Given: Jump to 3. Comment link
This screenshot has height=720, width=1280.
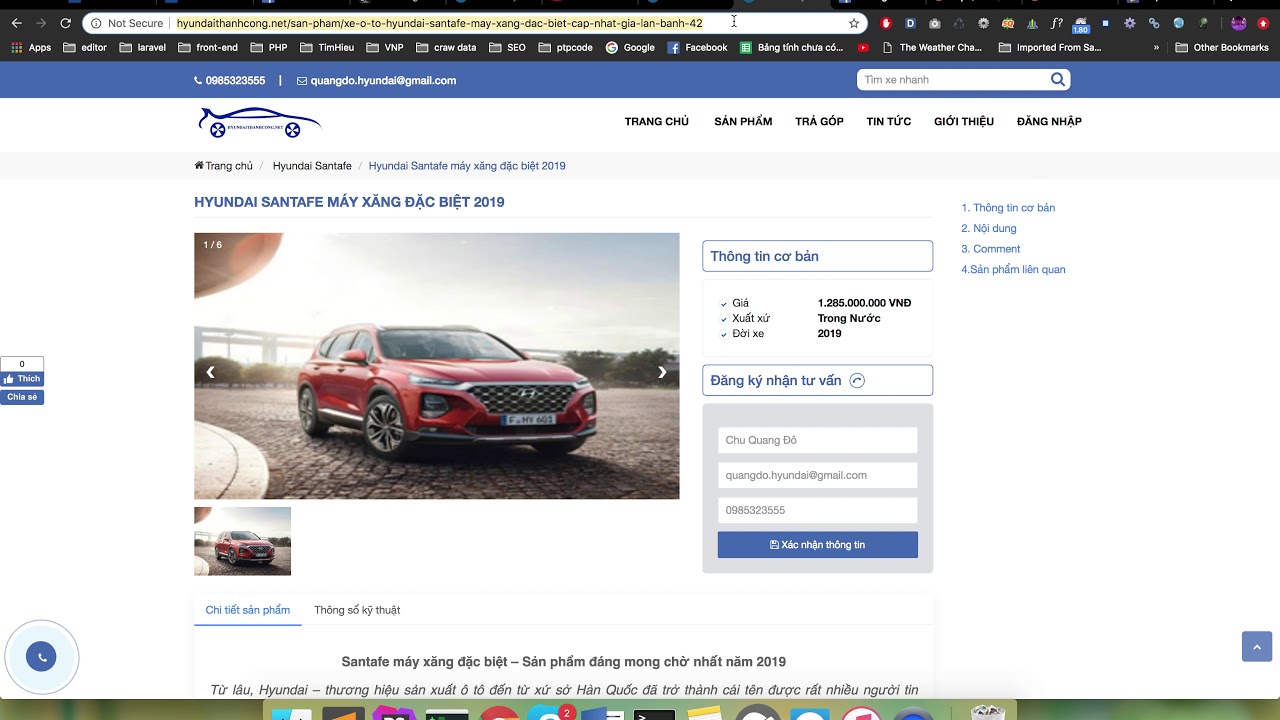Looking at the screenshot, I should click(991, 249).
